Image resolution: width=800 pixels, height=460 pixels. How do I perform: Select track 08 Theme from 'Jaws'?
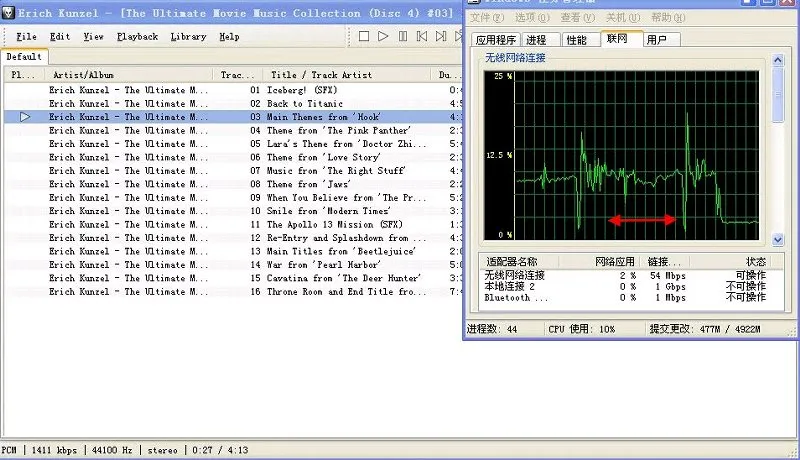click(x=234, y=184)
